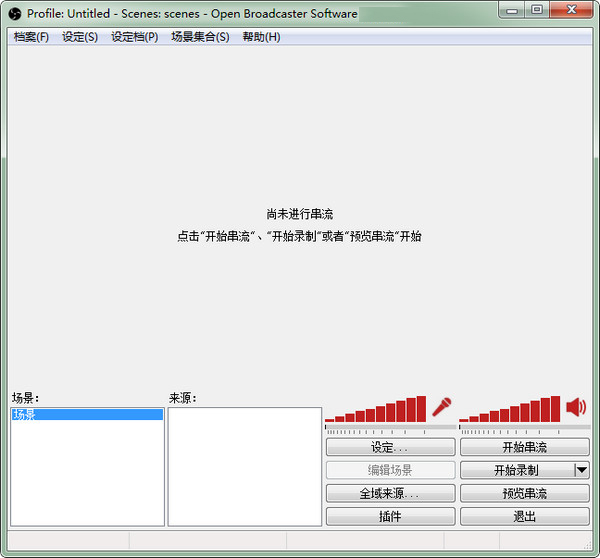
Task: Quit via the 退出 button
Action: click(x=525, y=517)
